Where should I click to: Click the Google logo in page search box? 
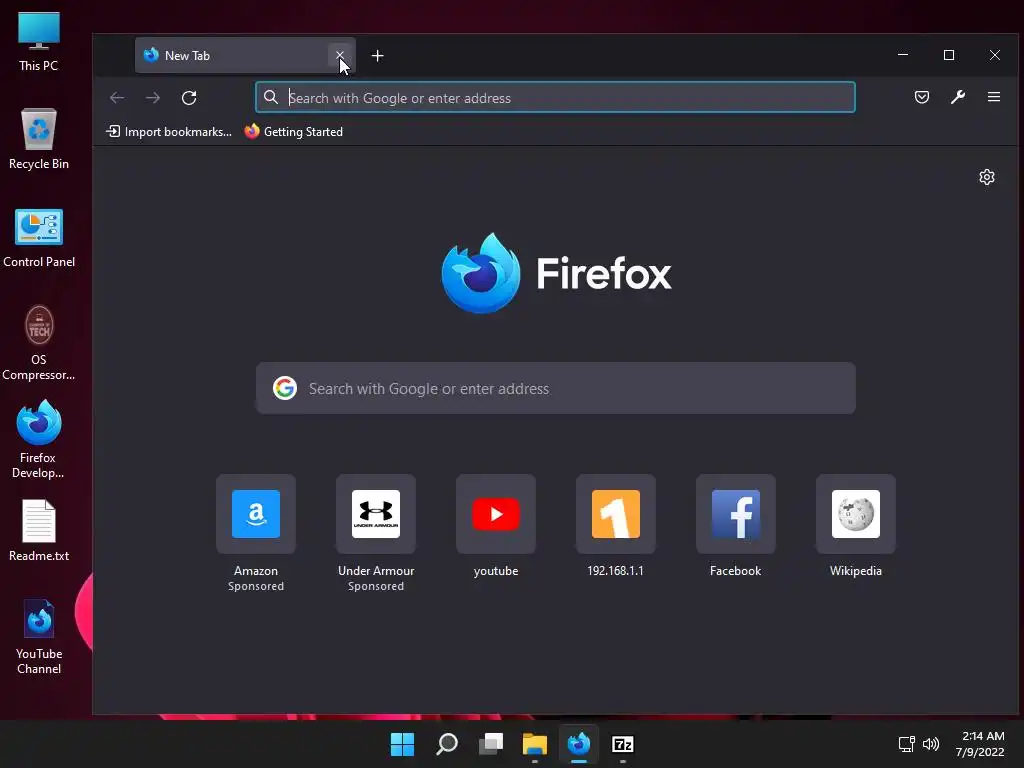[x=285, y=388]
